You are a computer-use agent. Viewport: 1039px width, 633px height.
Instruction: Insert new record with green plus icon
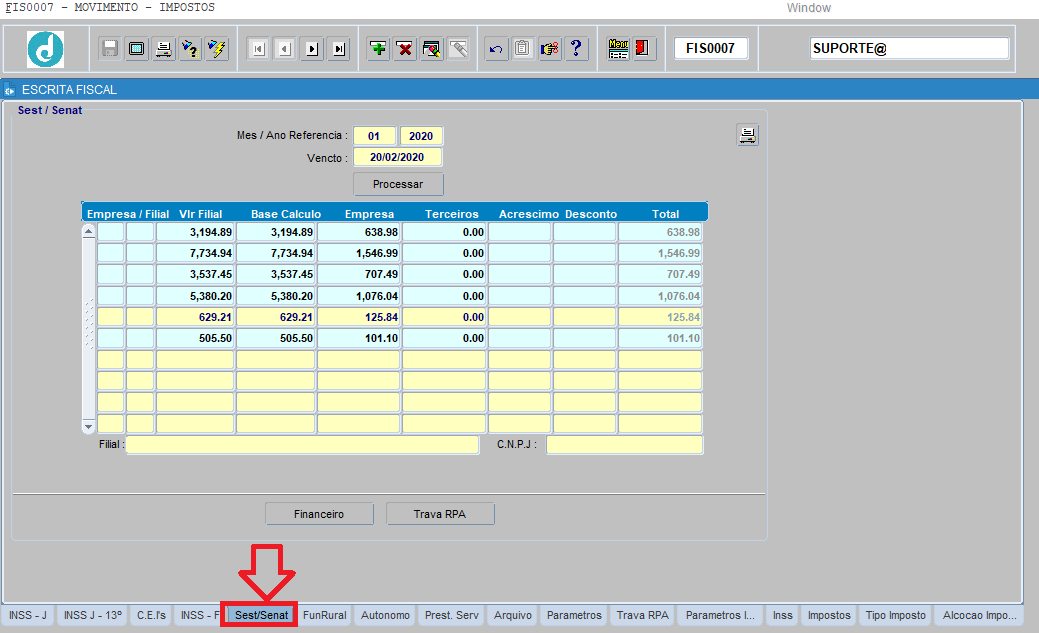(378, 49)
